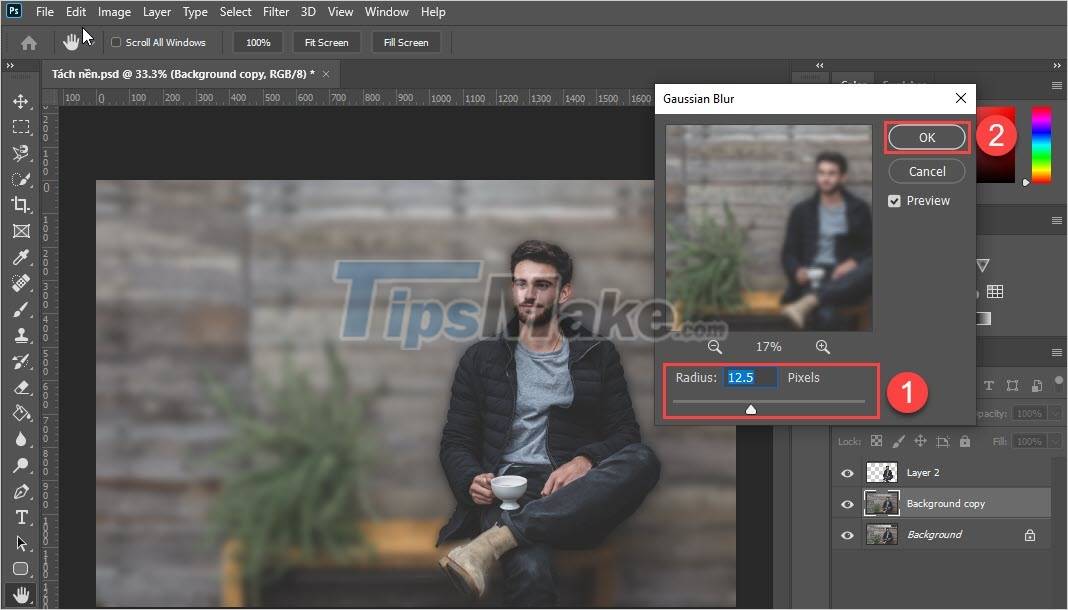Uncheck the Preview option in Gaussian Blur
The height and width of the screenshot is (610, 1068).
pos(894,200)
